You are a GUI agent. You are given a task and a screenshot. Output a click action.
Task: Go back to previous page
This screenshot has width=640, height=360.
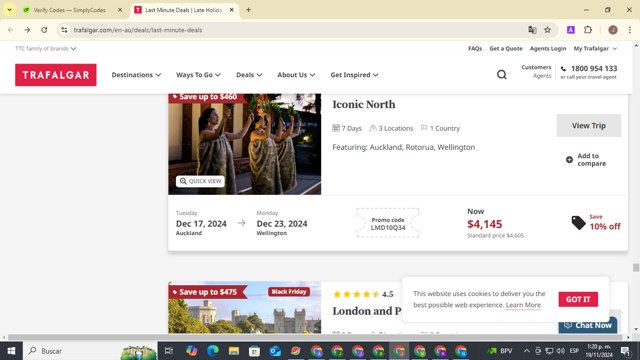tap(11, 30)
